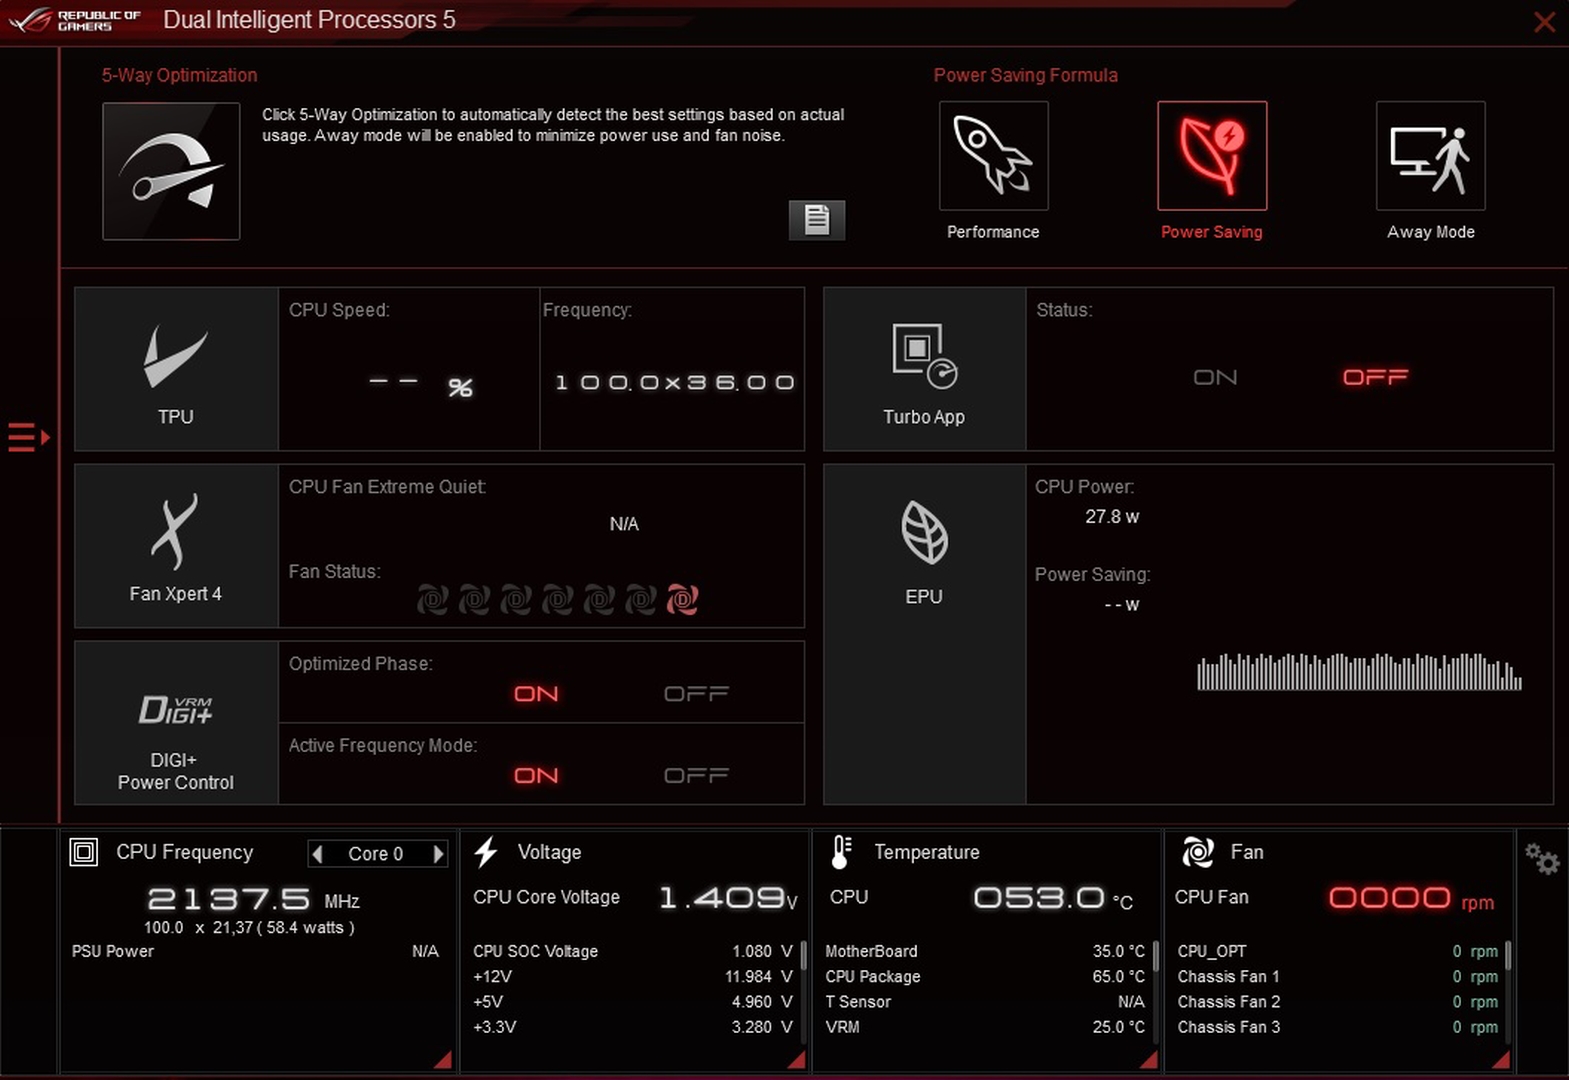Click the Fan list scrollbar
Image resolution: width=1569 pixels, height=1080 pixels.
click(1507, 955)
